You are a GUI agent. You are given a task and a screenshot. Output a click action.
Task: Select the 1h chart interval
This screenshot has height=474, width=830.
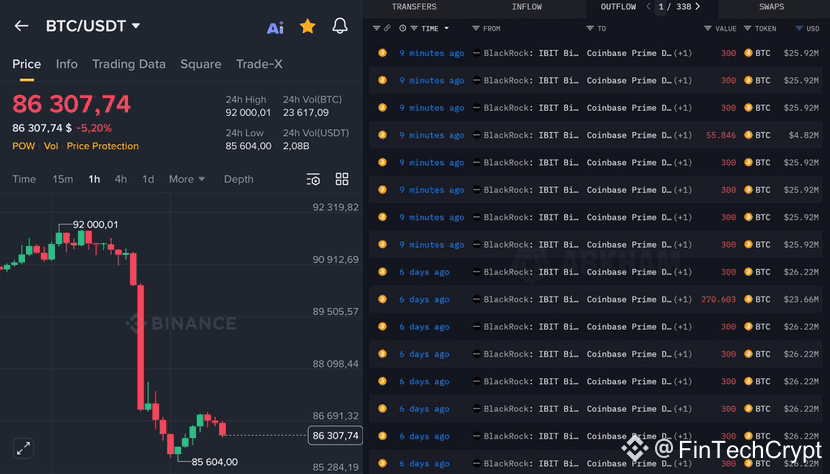point(94,179)
